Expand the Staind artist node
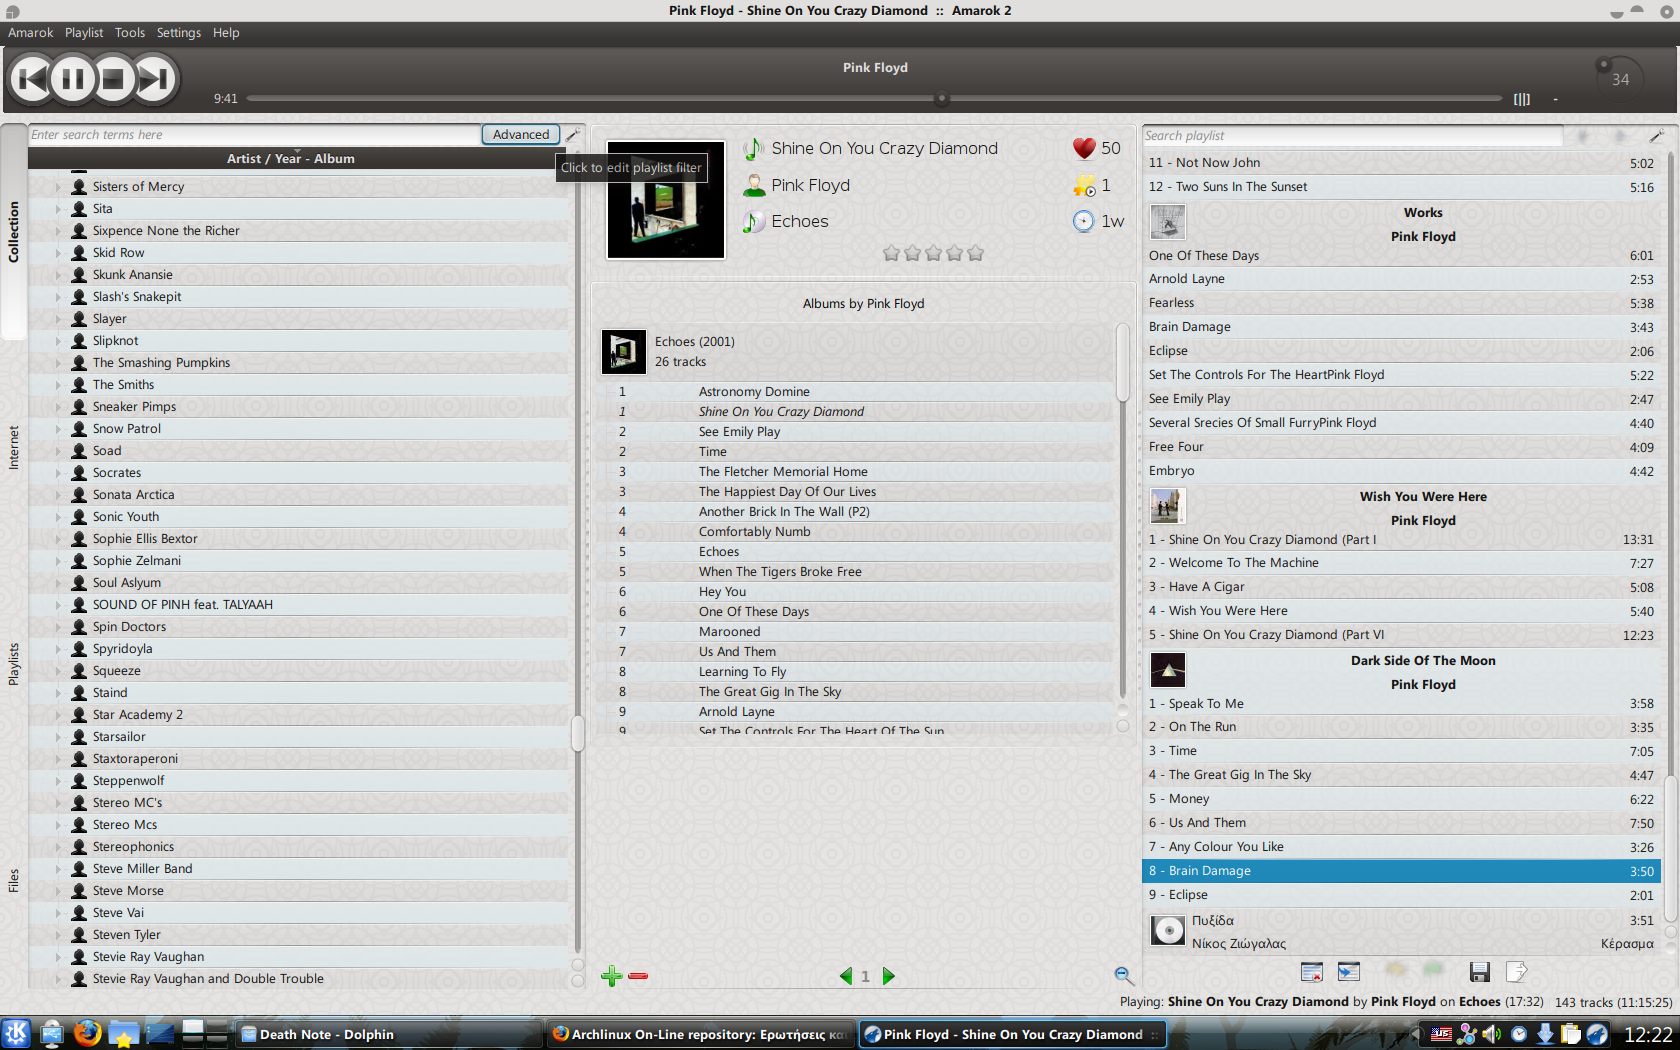This screenshot has height=1050, width=1680. pos(57,693)
